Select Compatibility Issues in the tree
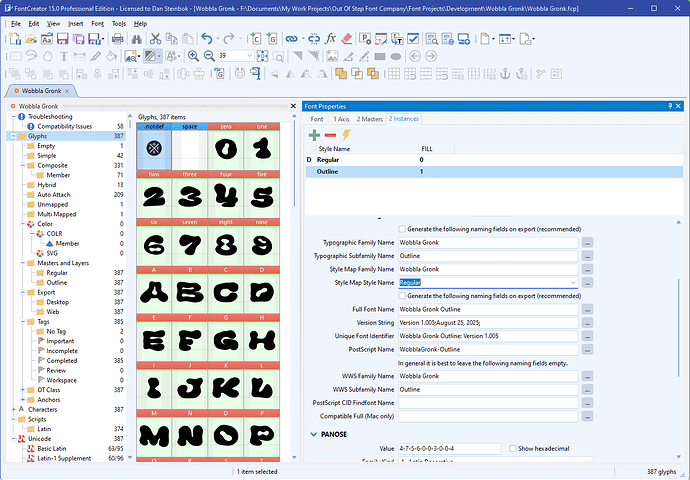The height and width of the screenshot is (480, 690). click(65, 126)
